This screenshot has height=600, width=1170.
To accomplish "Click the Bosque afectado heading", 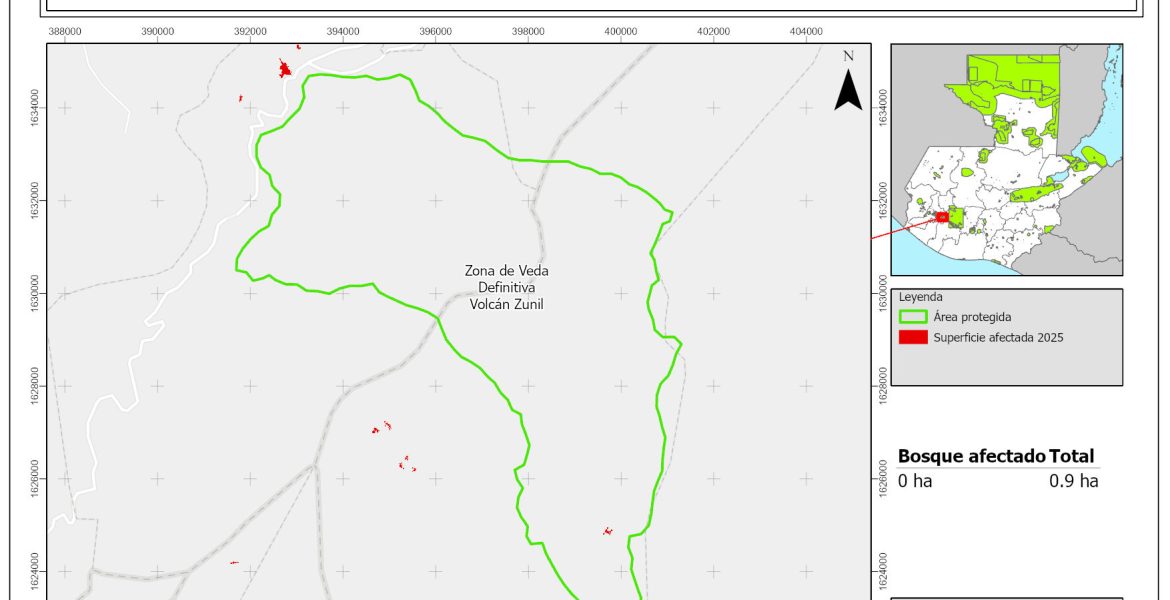I will [971, 456].
